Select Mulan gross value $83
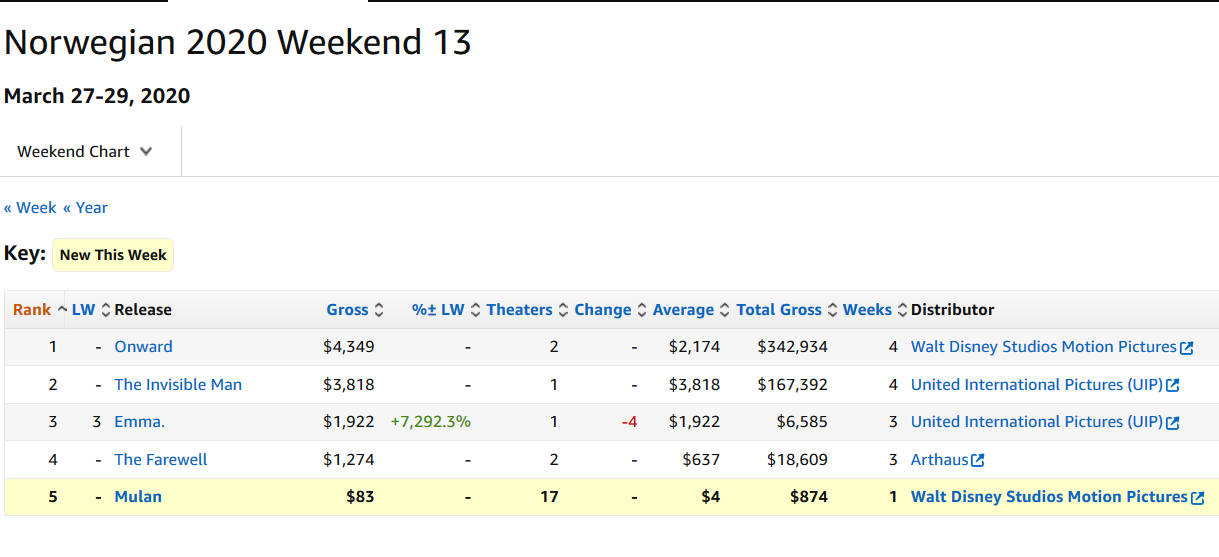The image size is (1219, 557). click(361, 497)
